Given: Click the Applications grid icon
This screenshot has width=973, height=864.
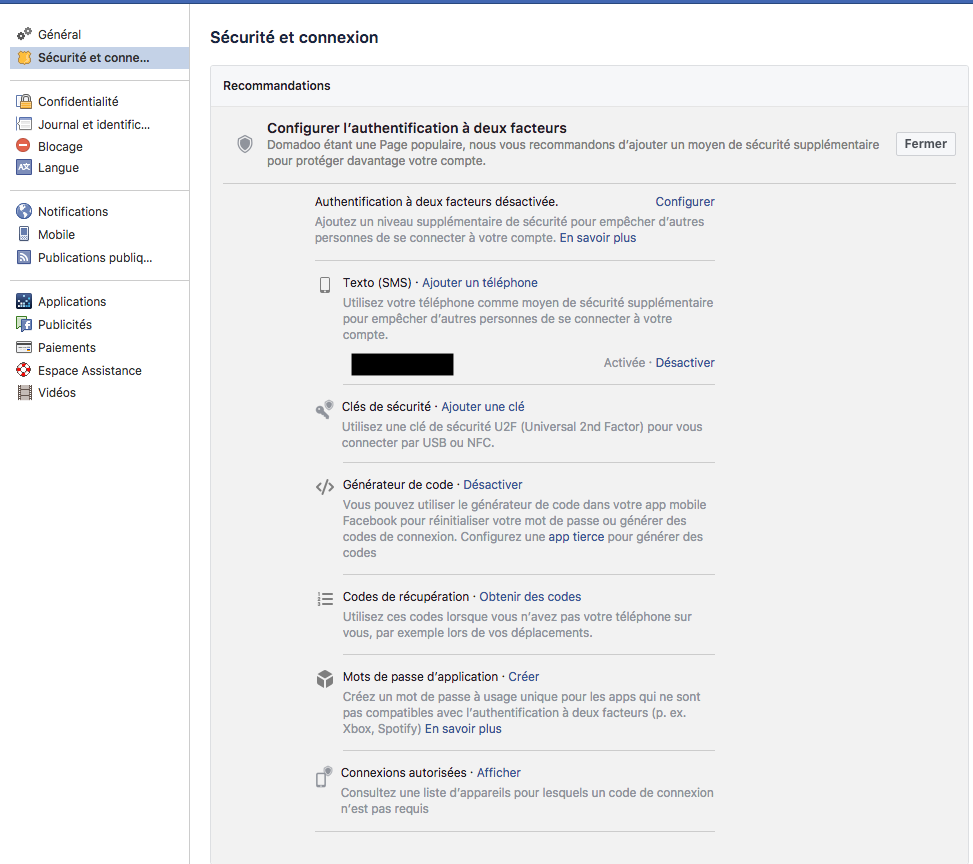Looking at the screenshot, I should (24, 301).
